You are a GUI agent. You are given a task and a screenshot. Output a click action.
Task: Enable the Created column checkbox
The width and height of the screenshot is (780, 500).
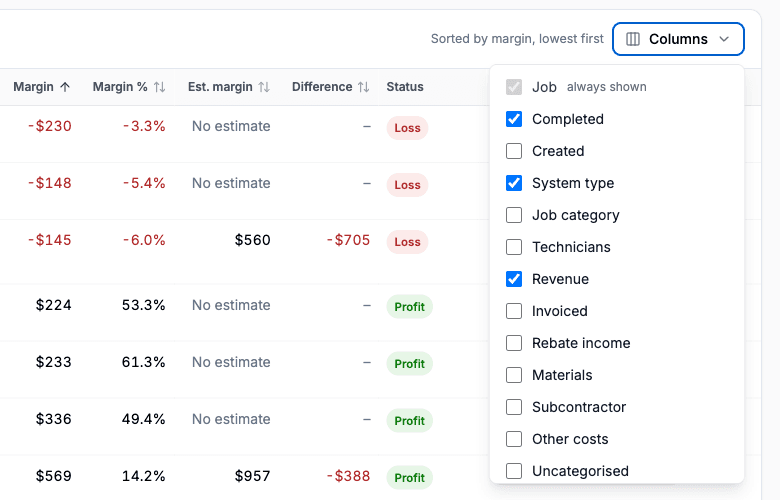click(x=514, y=151)
